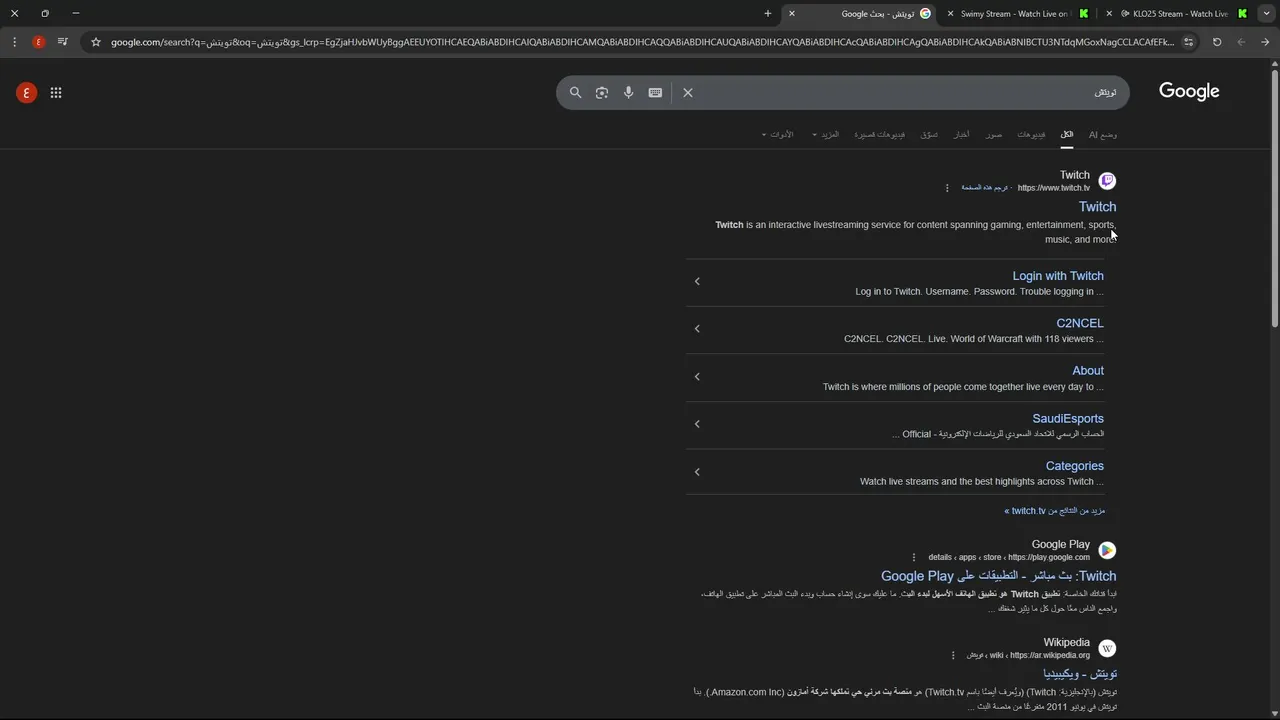The width and height of the screenshot is (1280, 720).
Task: Click the Twitch result snippet text
Action: [x=915, y=232]
